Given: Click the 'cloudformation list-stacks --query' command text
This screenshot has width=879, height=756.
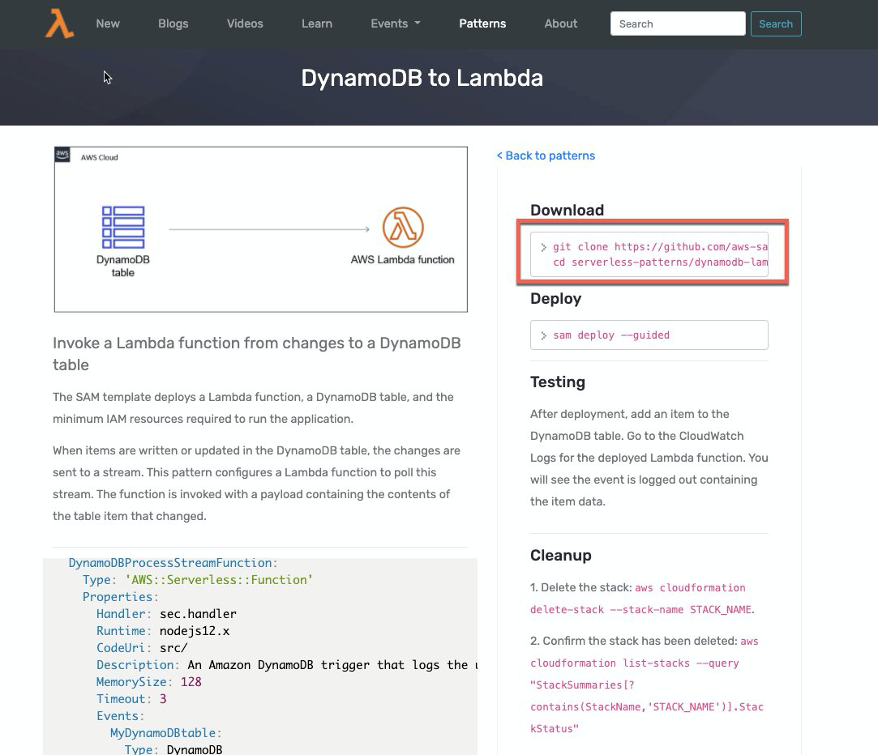Looking at the screenshot, I should (635, 663).
